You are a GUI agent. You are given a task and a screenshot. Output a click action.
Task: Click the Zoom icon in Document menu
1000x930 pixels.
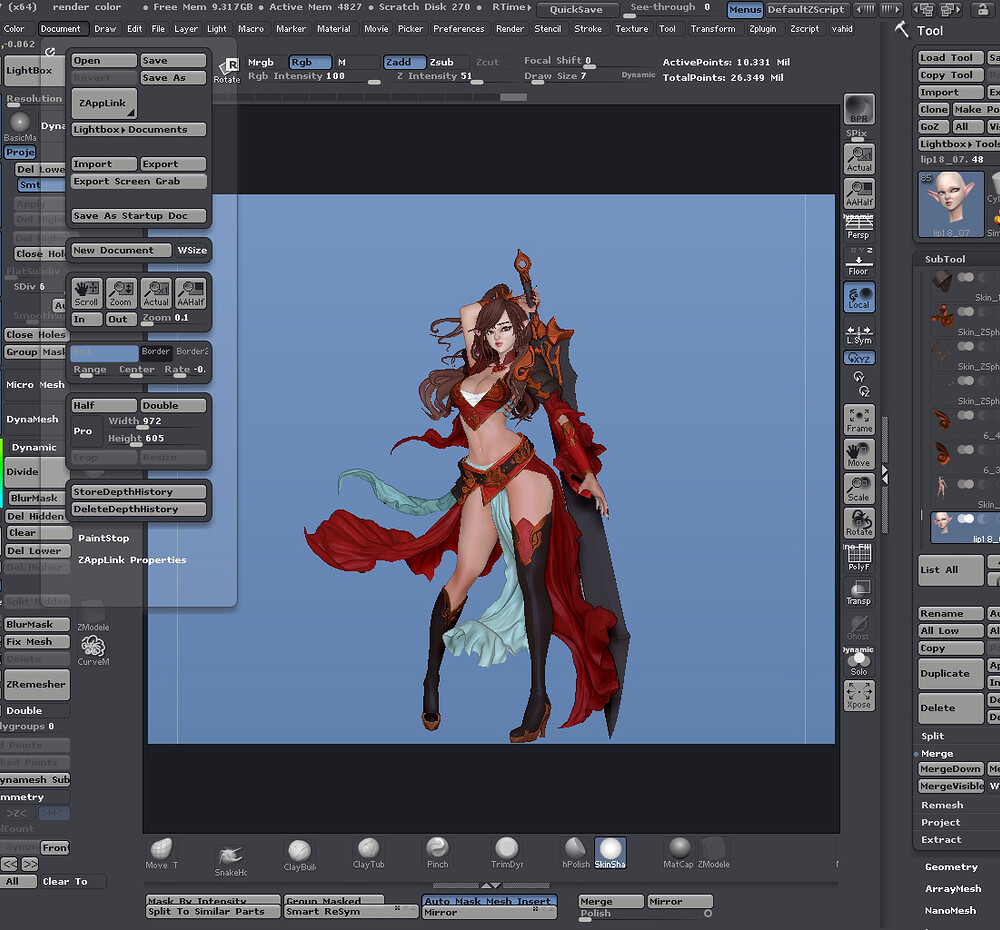tap(121, 293)
